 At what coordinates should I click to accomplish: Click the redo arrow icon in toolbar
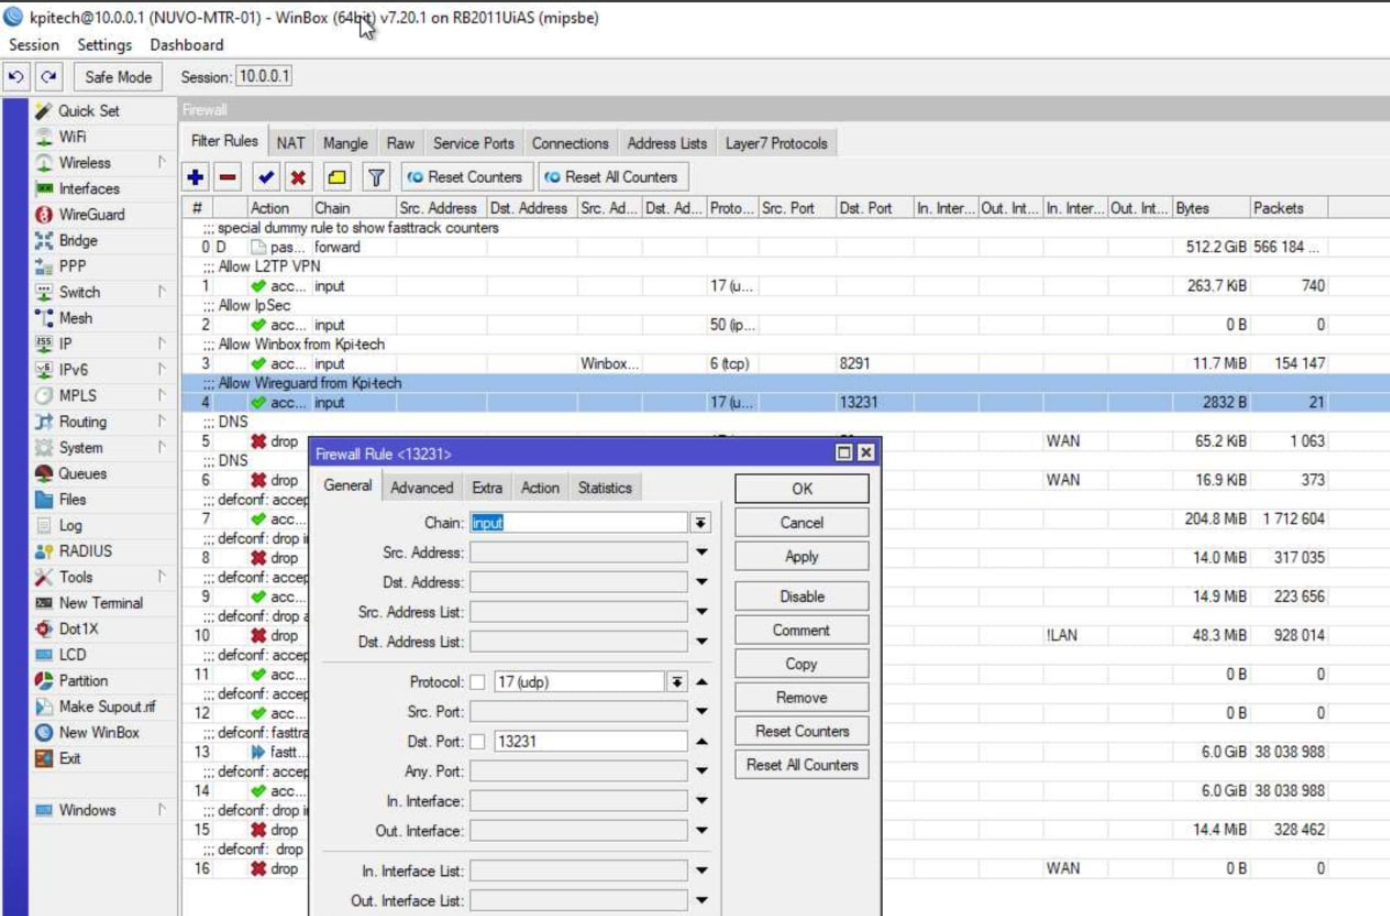[x=49, y=77]
